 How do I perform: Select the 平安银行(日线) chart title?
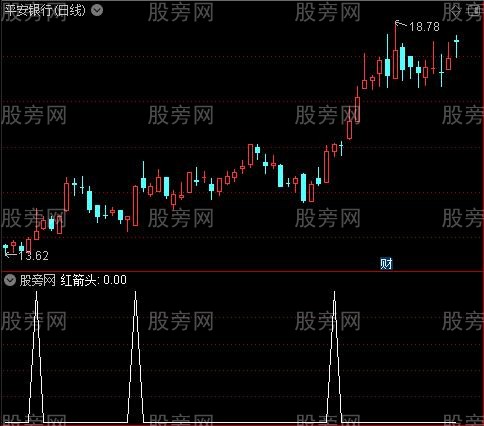45,11
